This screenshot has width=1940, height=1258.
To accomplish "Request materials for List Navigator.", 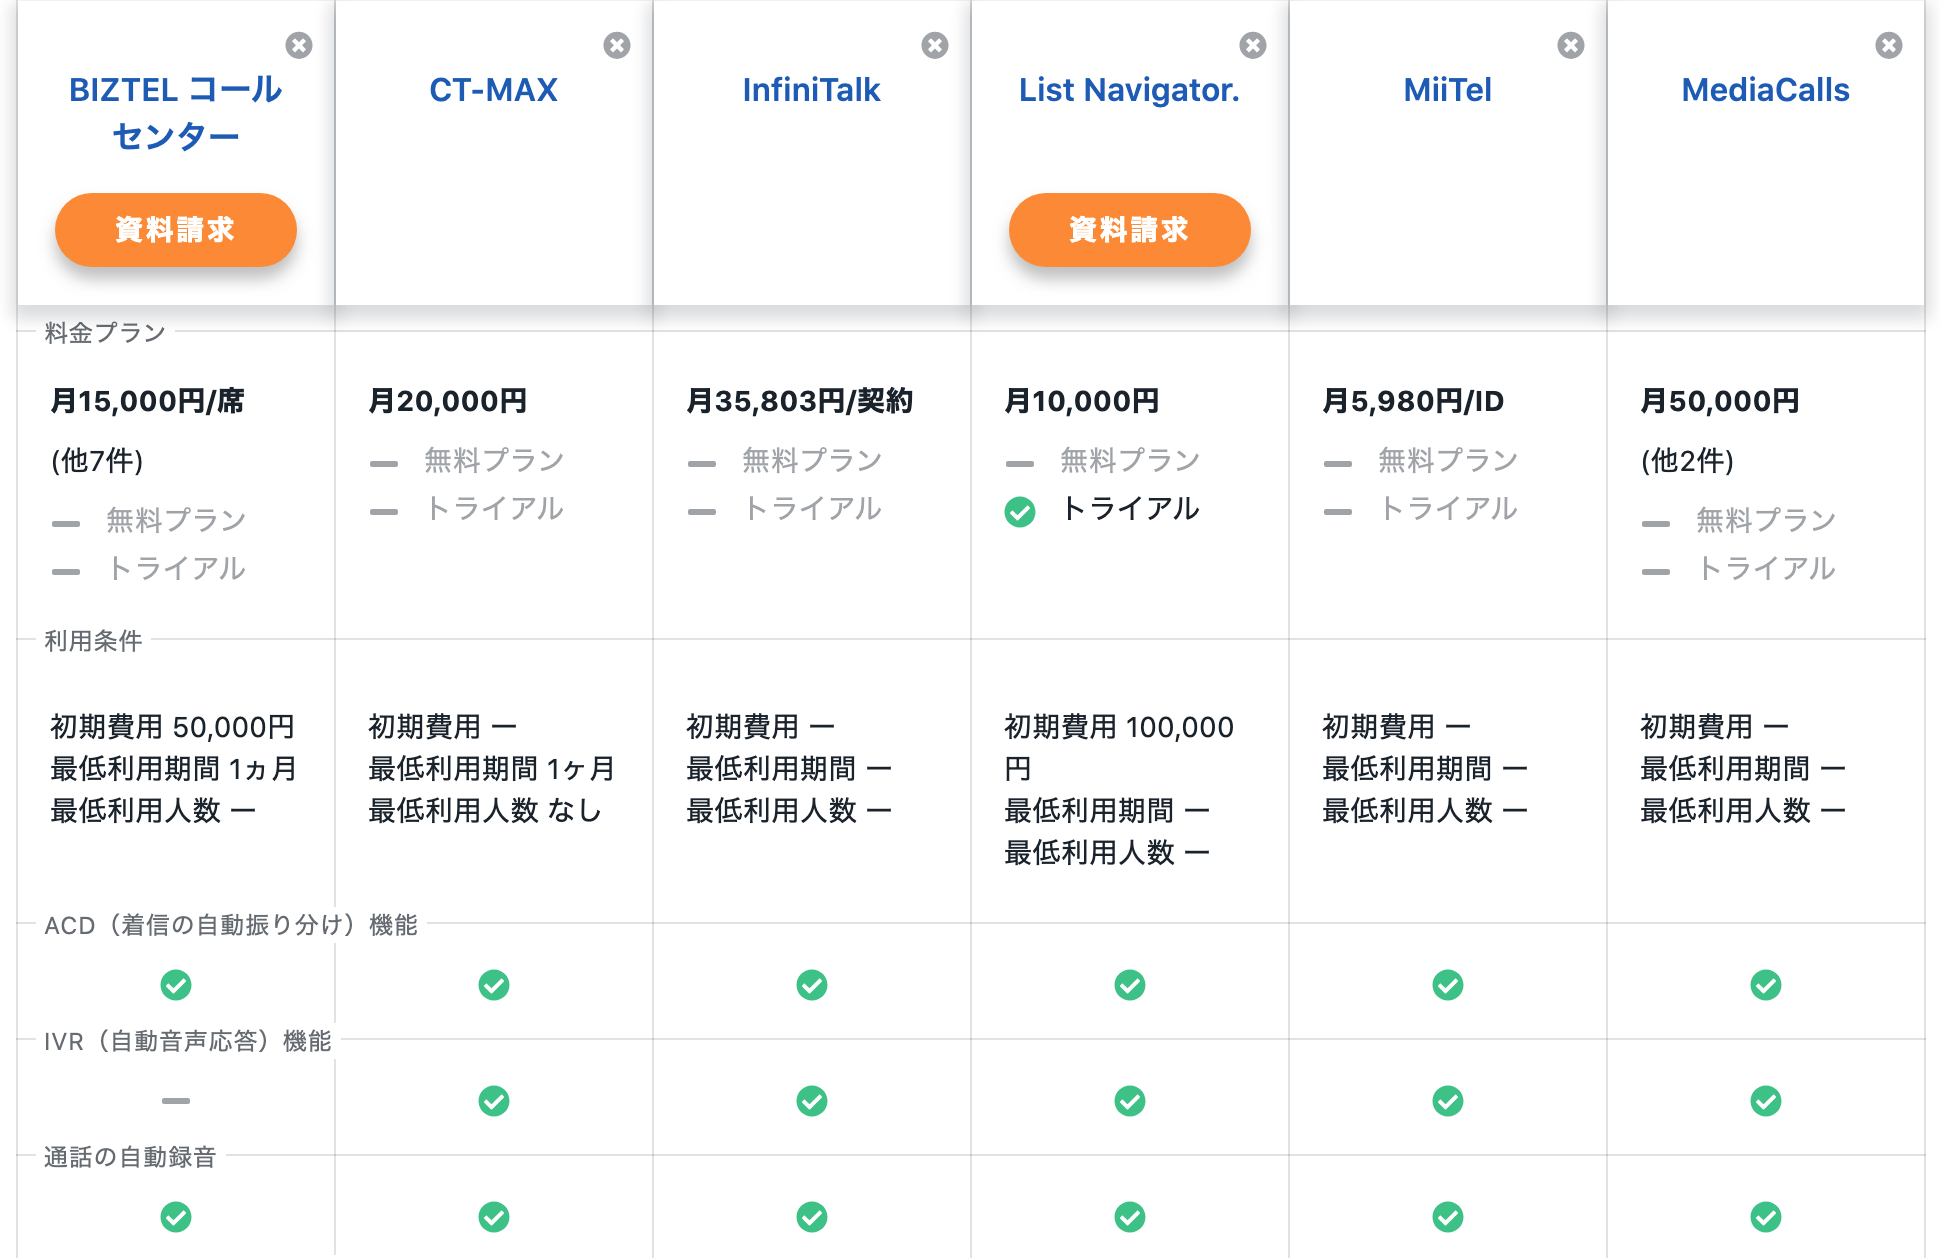I will (1130, 230).
